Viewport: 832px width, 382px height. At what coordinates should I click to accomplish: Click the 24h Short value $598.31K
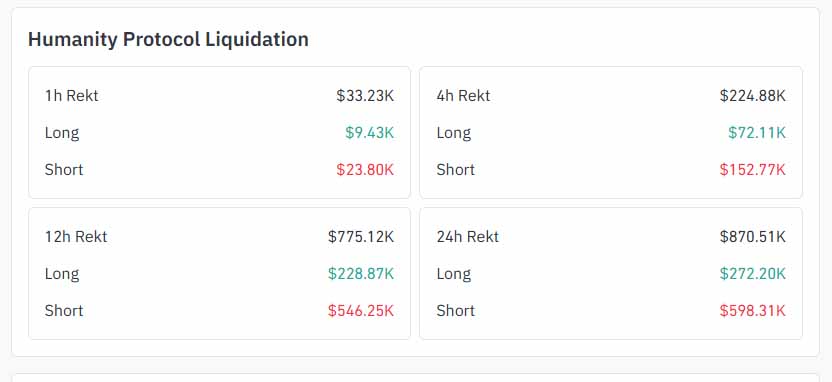click(x=752, y=310)
